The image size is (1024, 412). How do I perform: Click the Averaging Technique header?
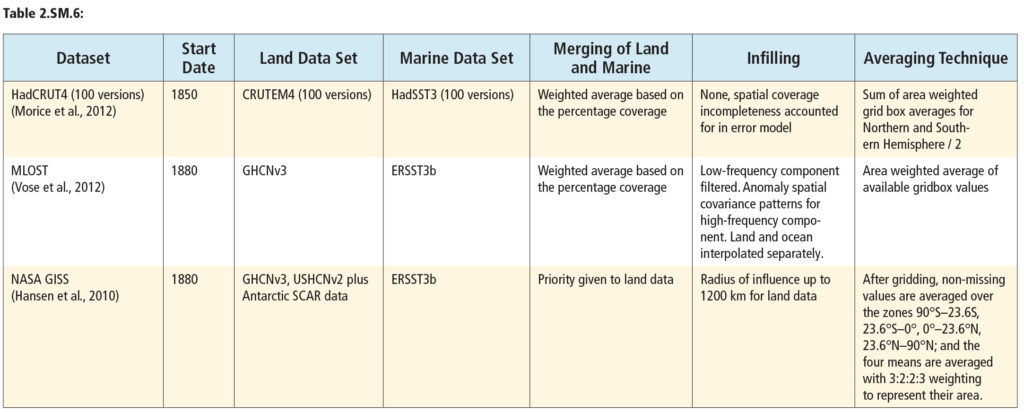point(935,58)
